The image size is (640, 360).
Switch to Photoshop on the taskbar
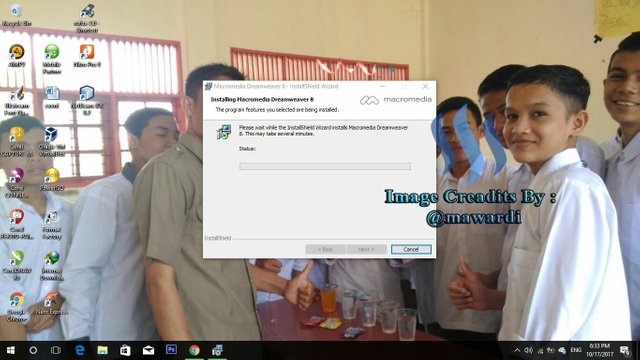[171, 350]
